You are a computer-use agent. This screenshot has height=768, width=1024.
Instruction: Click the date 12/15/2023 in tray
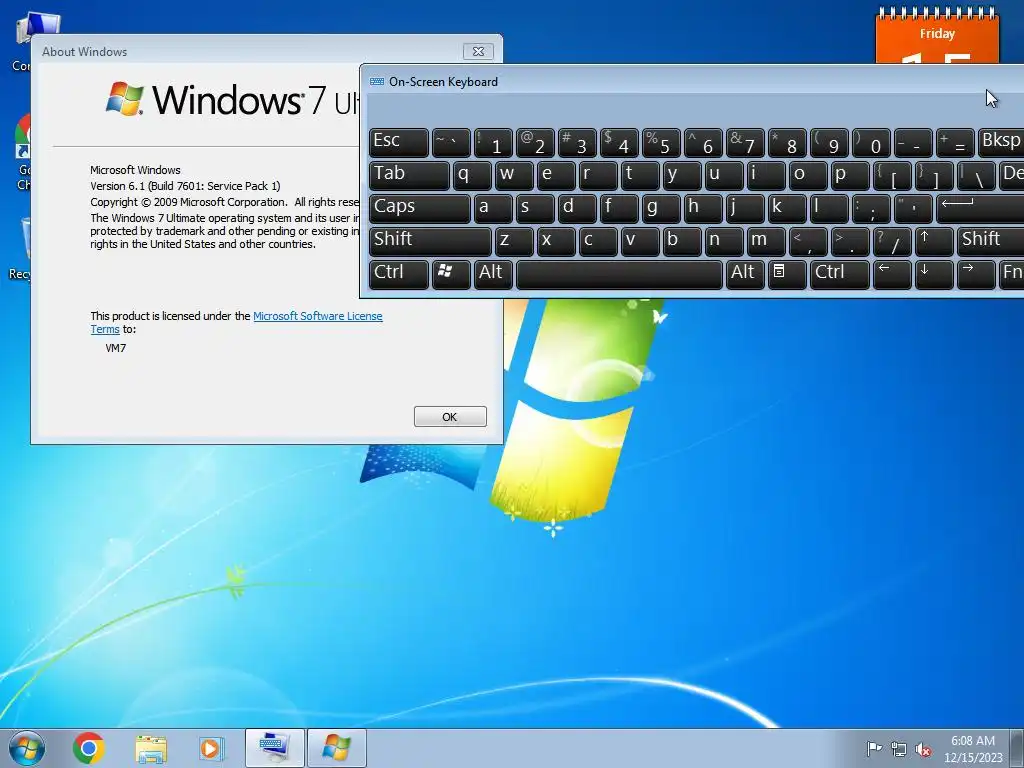pos(972,758)
